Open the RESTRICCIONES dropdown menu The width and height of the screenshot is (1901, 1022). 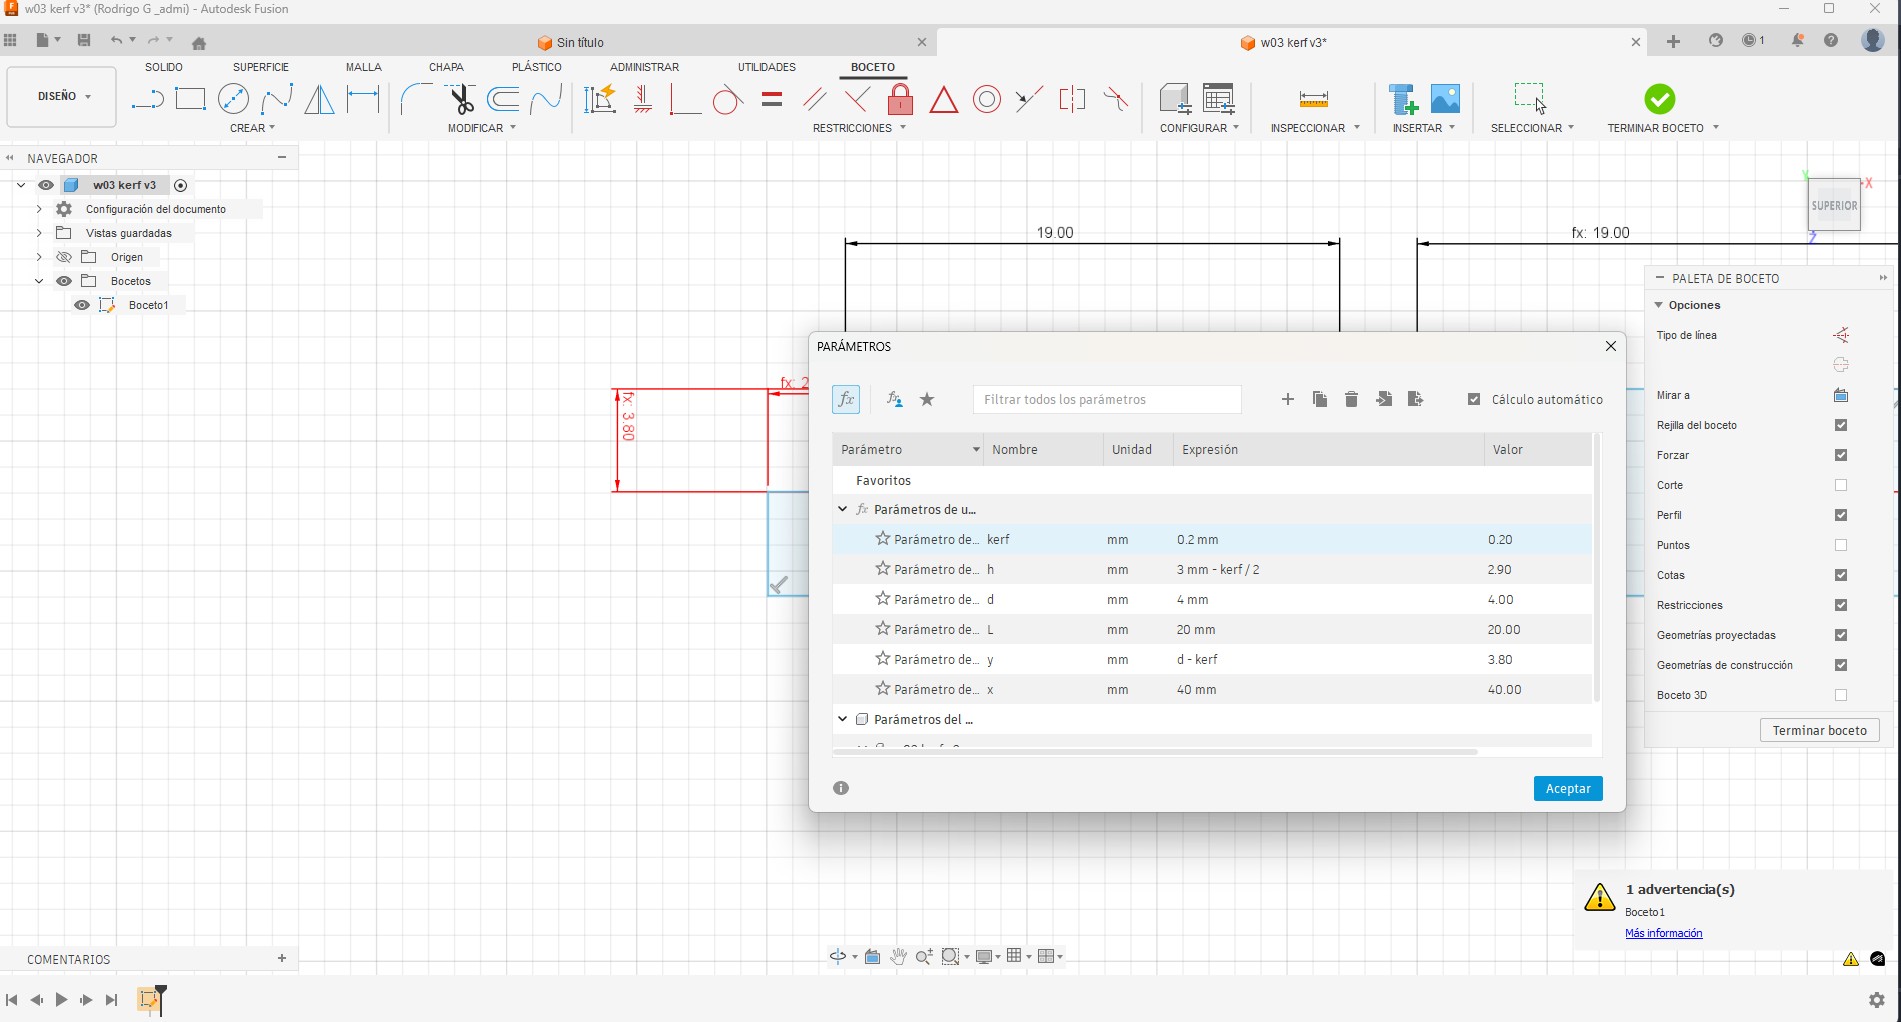pos(859,128)
